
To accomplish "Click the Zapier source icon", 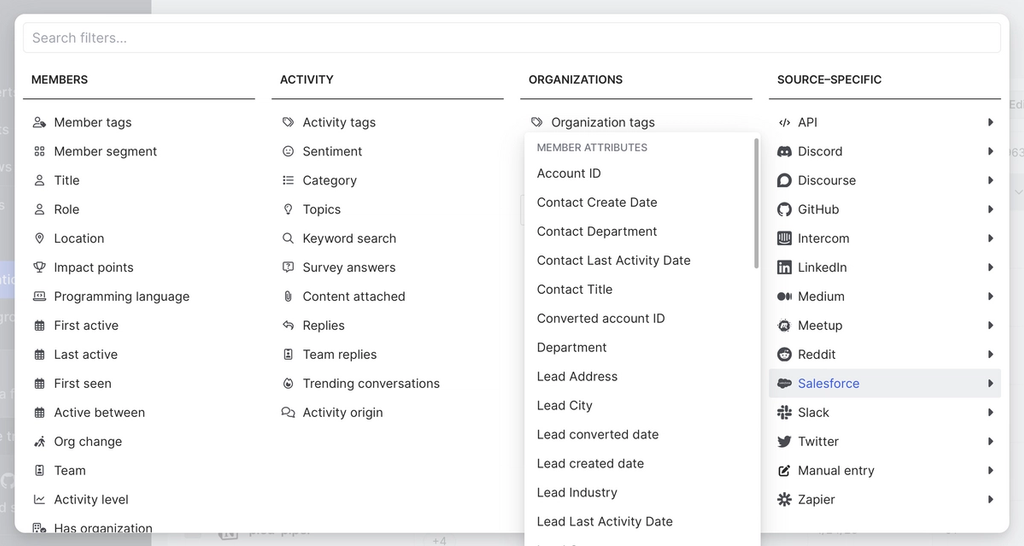I will click(785, 500).
